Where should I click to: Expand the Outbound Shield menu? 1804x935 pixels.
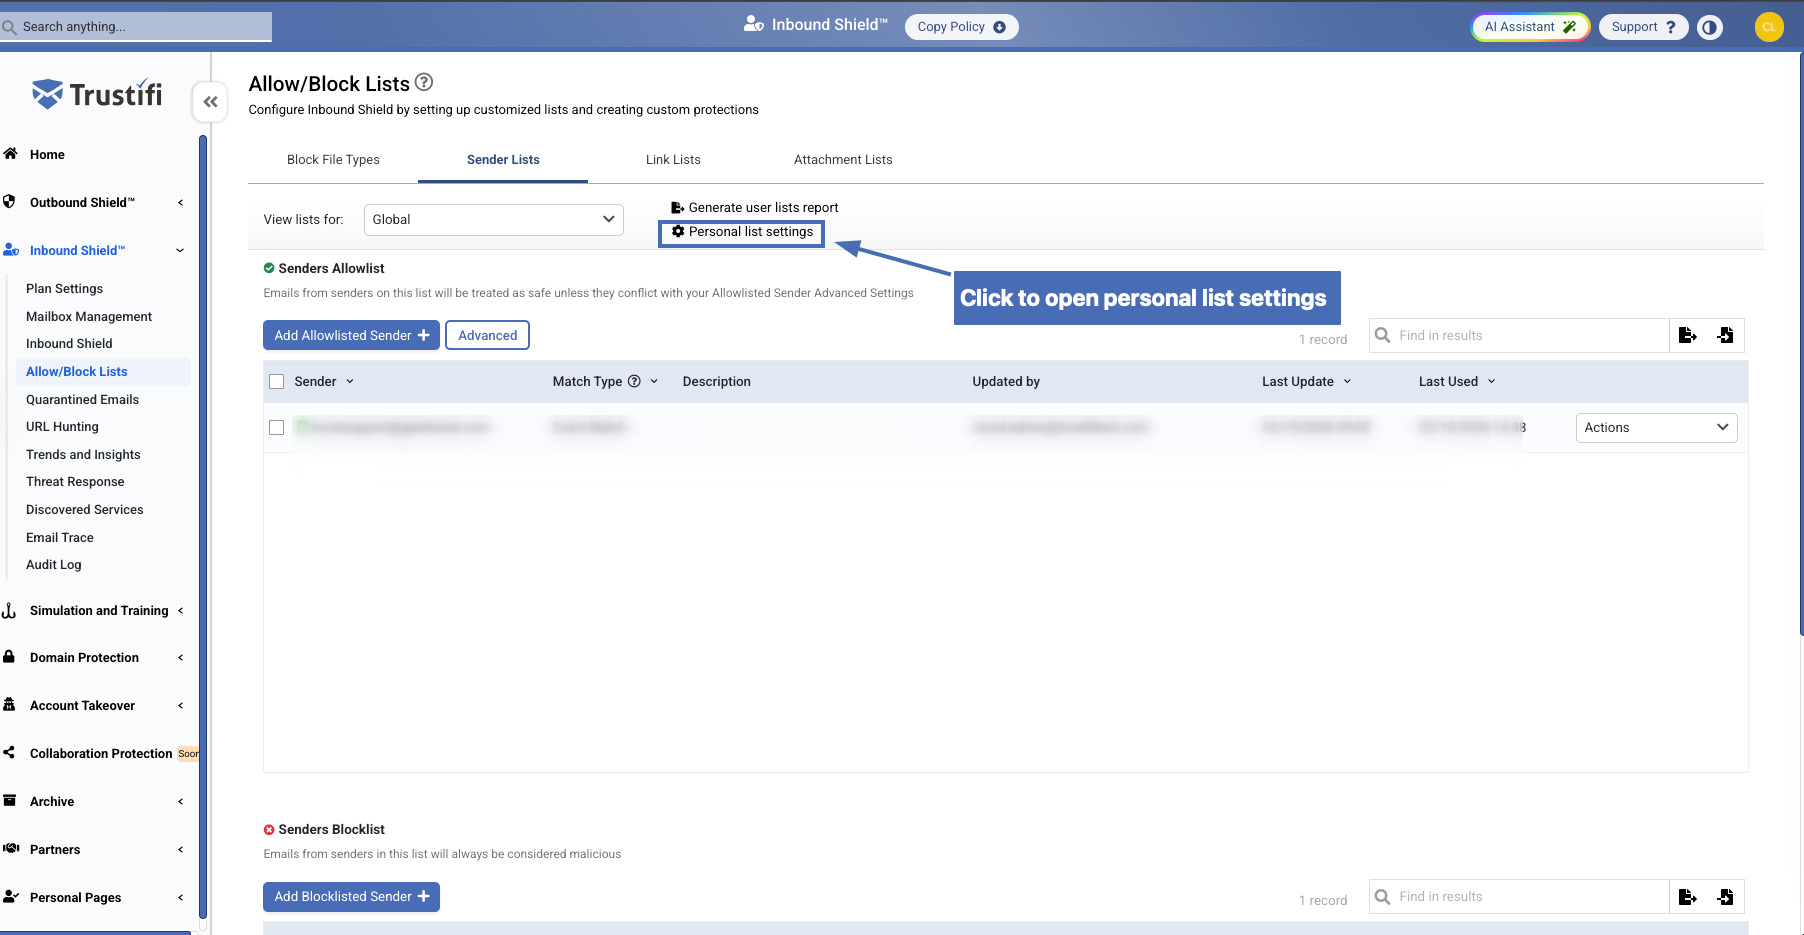[181, 202]
